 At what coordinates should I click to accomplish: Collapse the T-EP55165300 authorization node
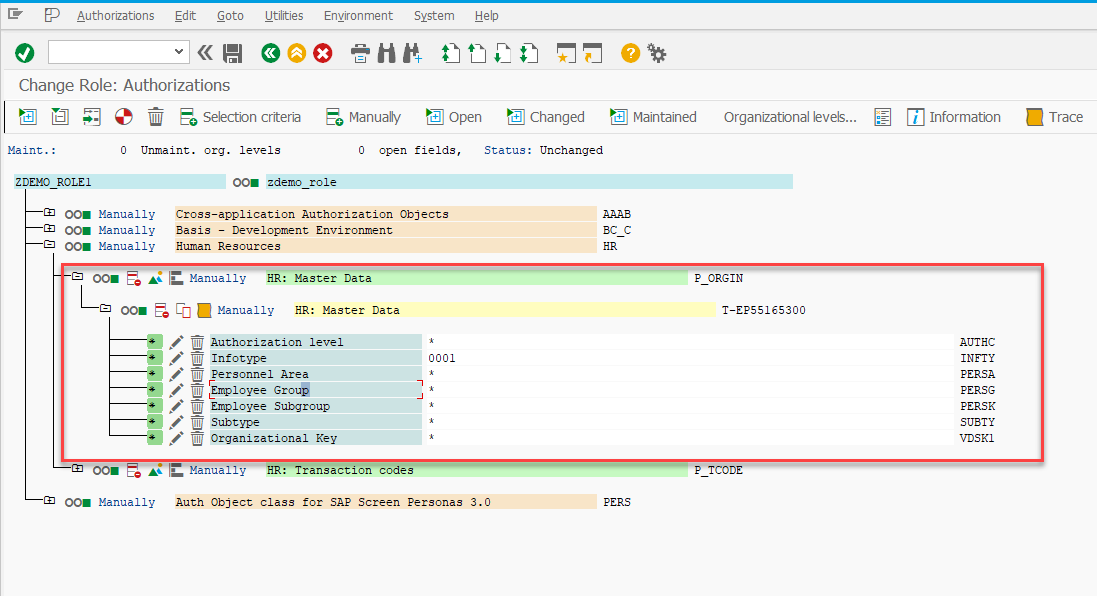[x=105, y=308]
